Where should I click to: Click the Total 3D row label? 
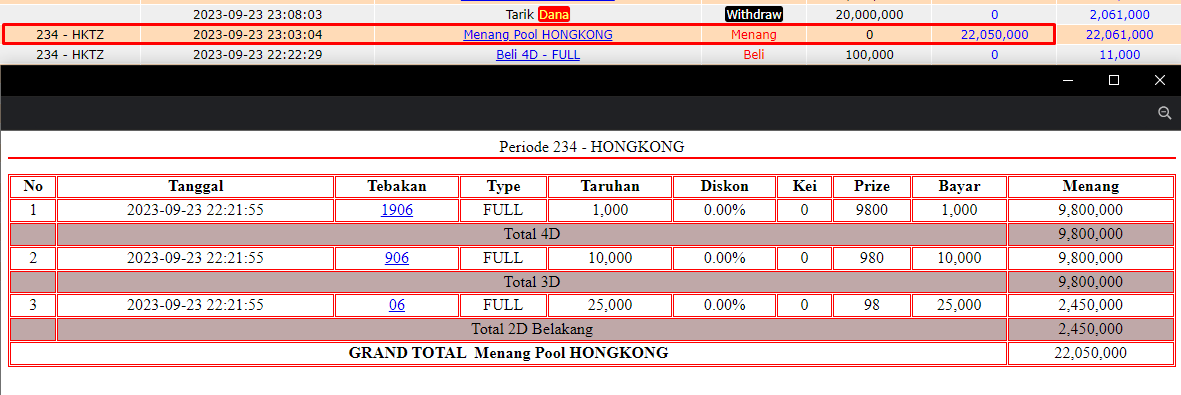(532, 282)
